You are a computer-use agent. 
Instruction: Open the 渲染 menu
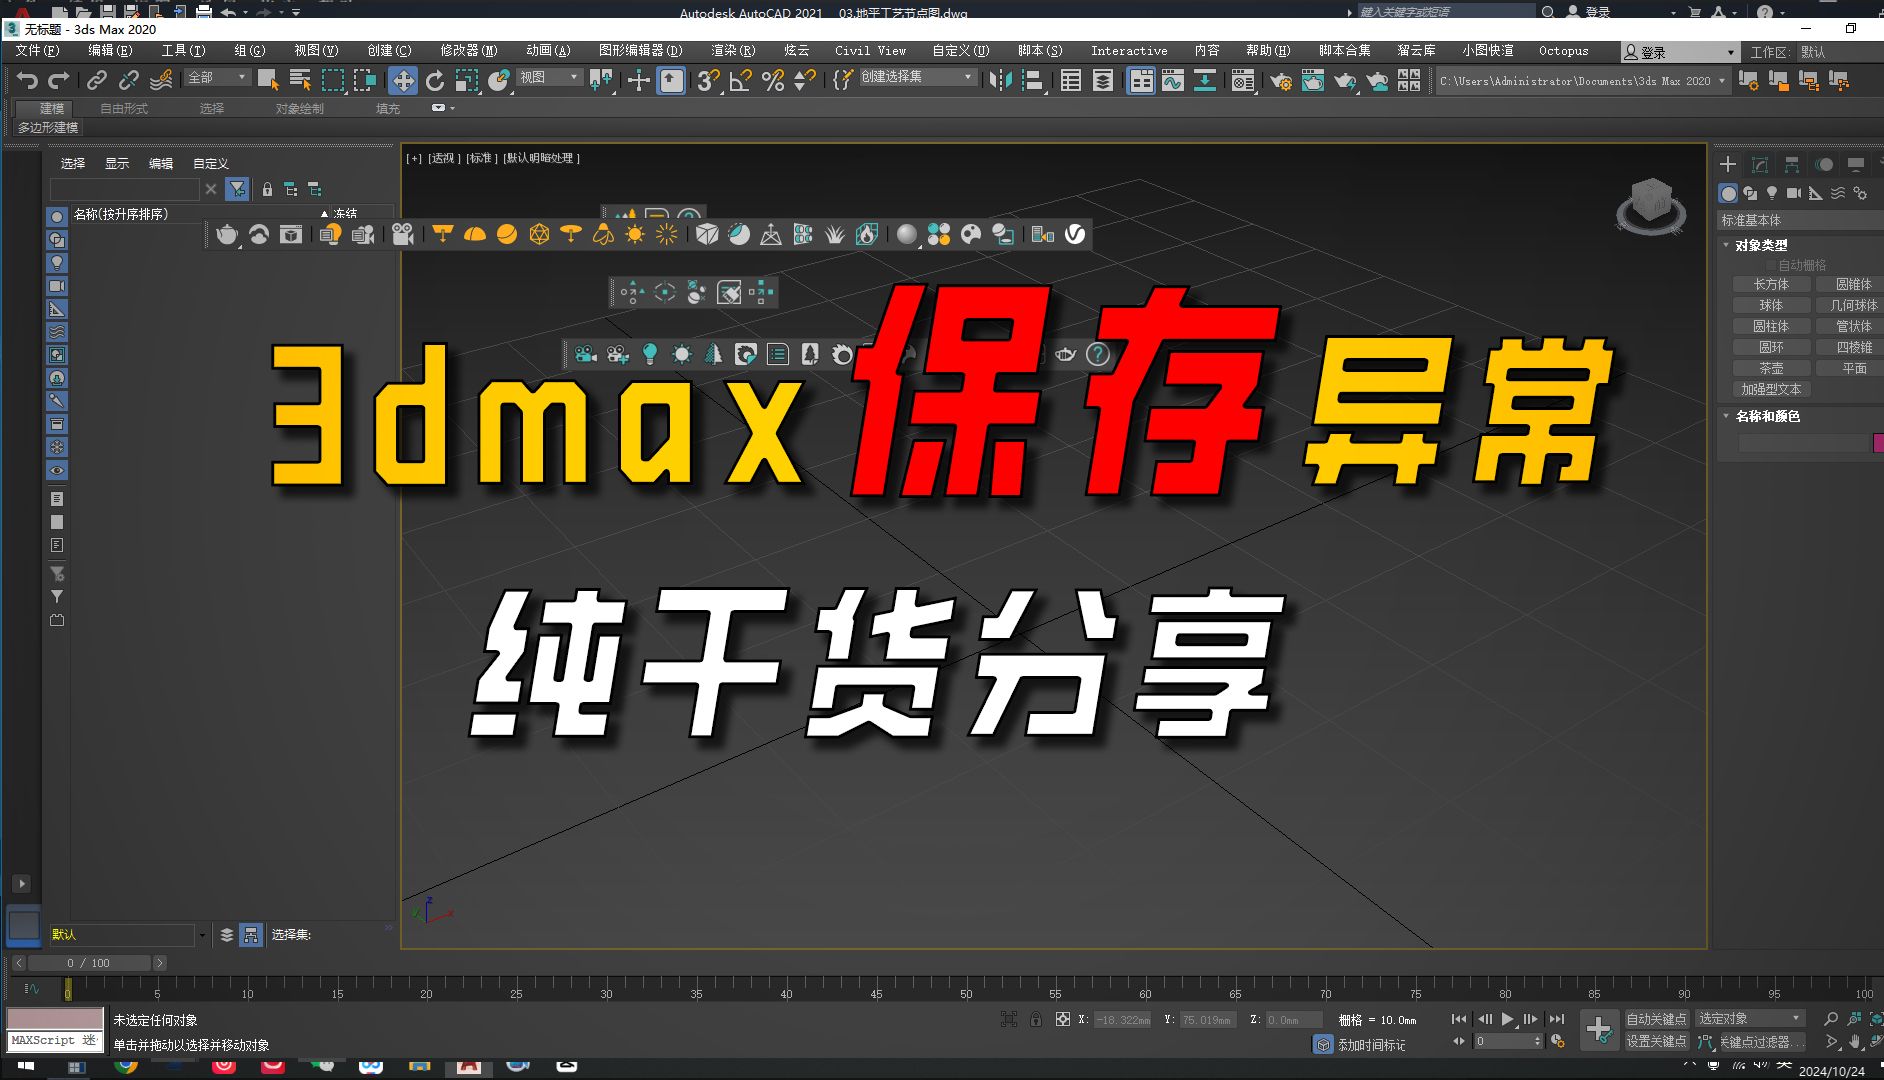click(733, 51)
